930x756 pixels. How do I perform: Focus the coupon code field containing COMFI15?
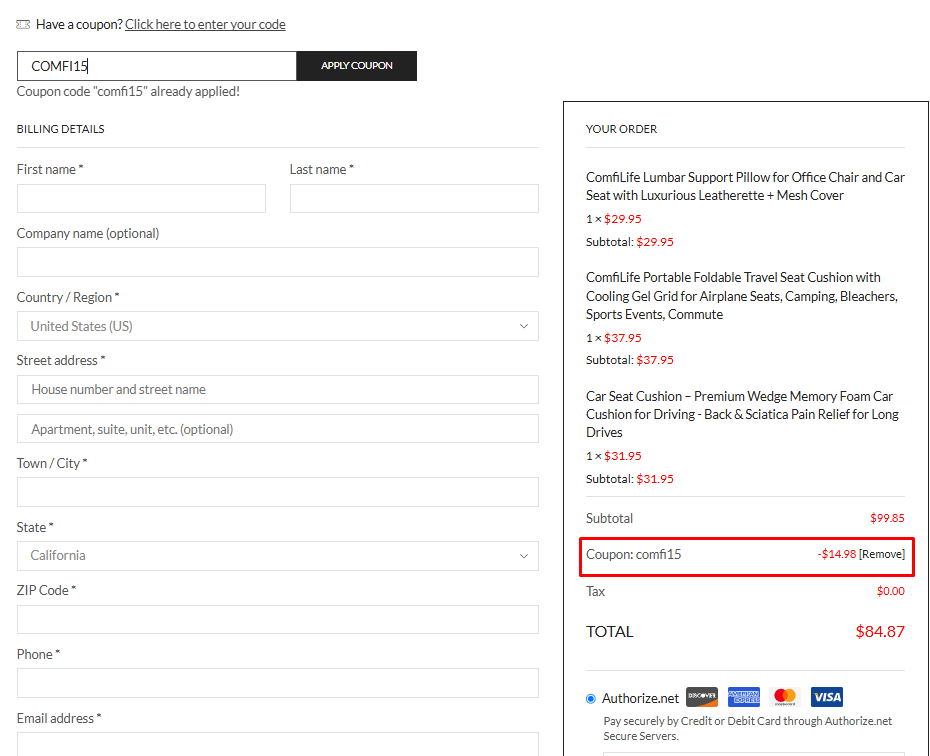157,66
